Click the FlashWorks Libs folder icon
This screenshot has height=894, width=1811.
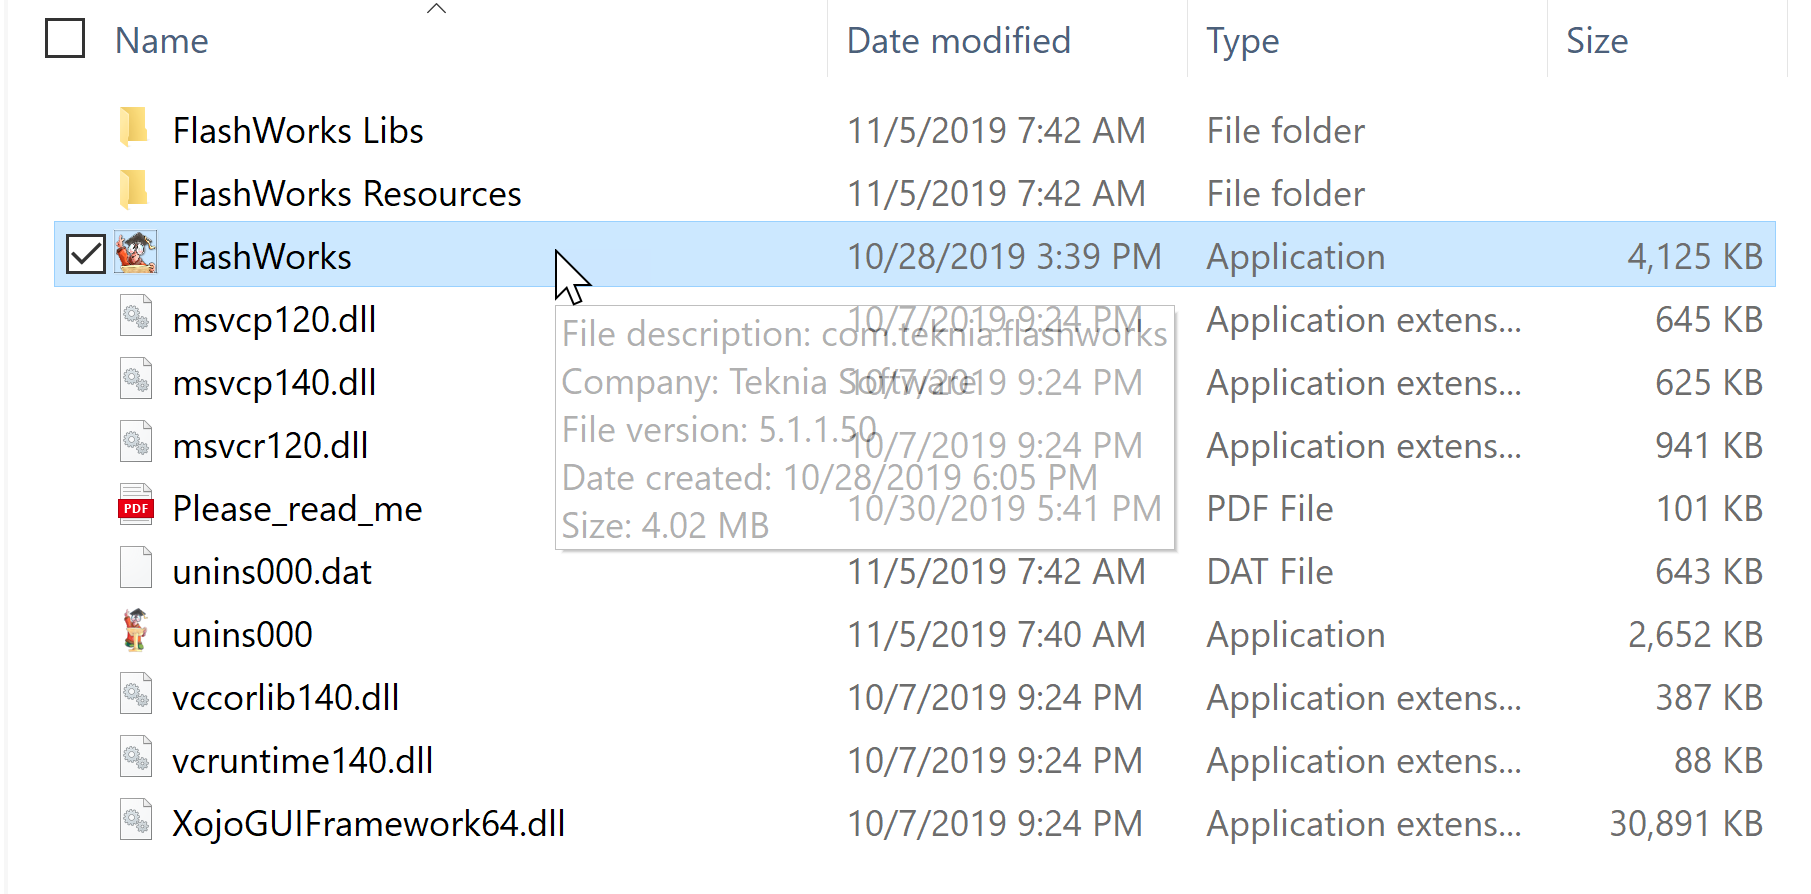pos(134,129)
